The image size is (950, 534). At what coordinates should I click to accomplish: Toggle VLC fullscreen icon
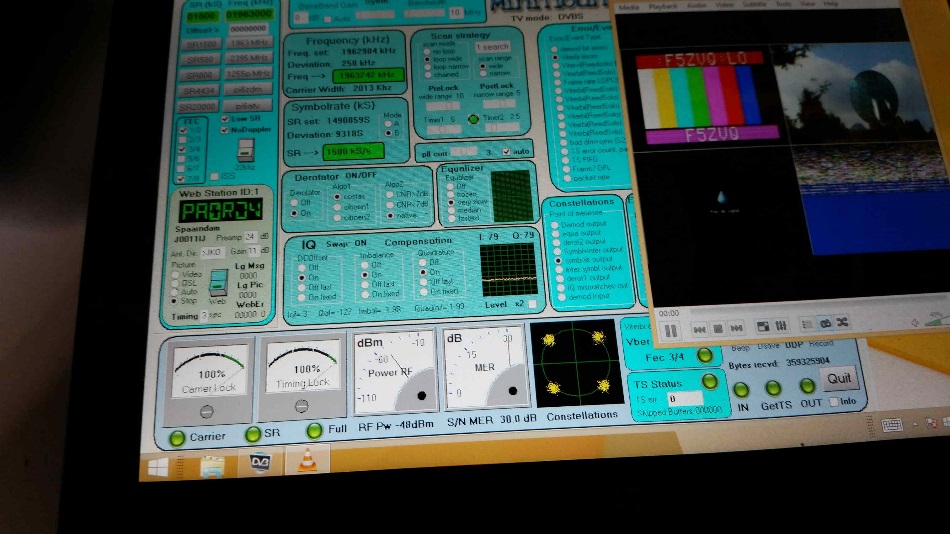coord(763,327)
